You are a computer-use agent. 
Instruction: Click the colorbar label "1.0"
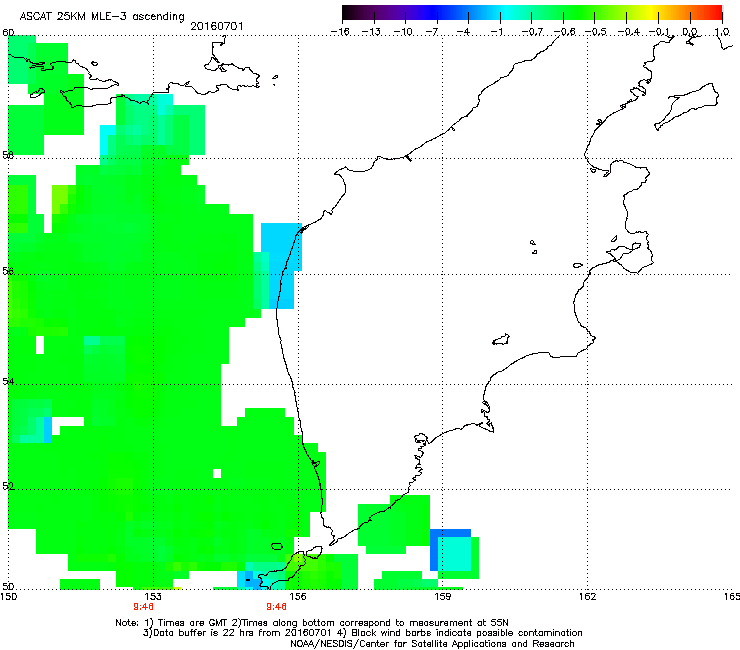tap(722, 32)
